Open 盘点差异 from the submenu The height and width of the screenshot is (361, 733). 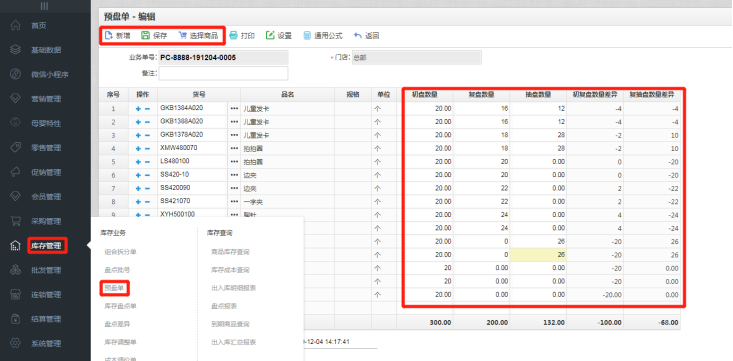click(x=117, y=324)
